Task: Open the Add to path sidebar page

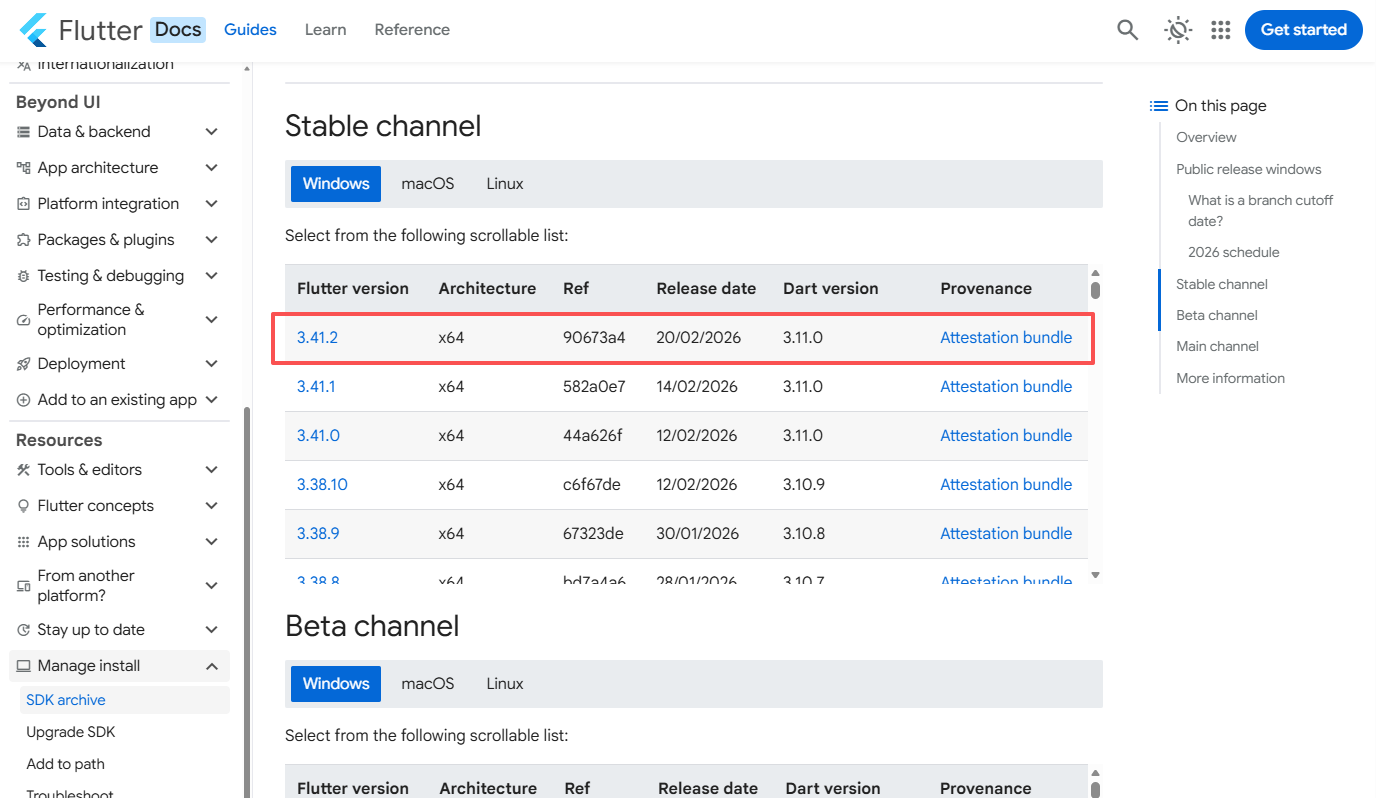Action: pos(65,764)
